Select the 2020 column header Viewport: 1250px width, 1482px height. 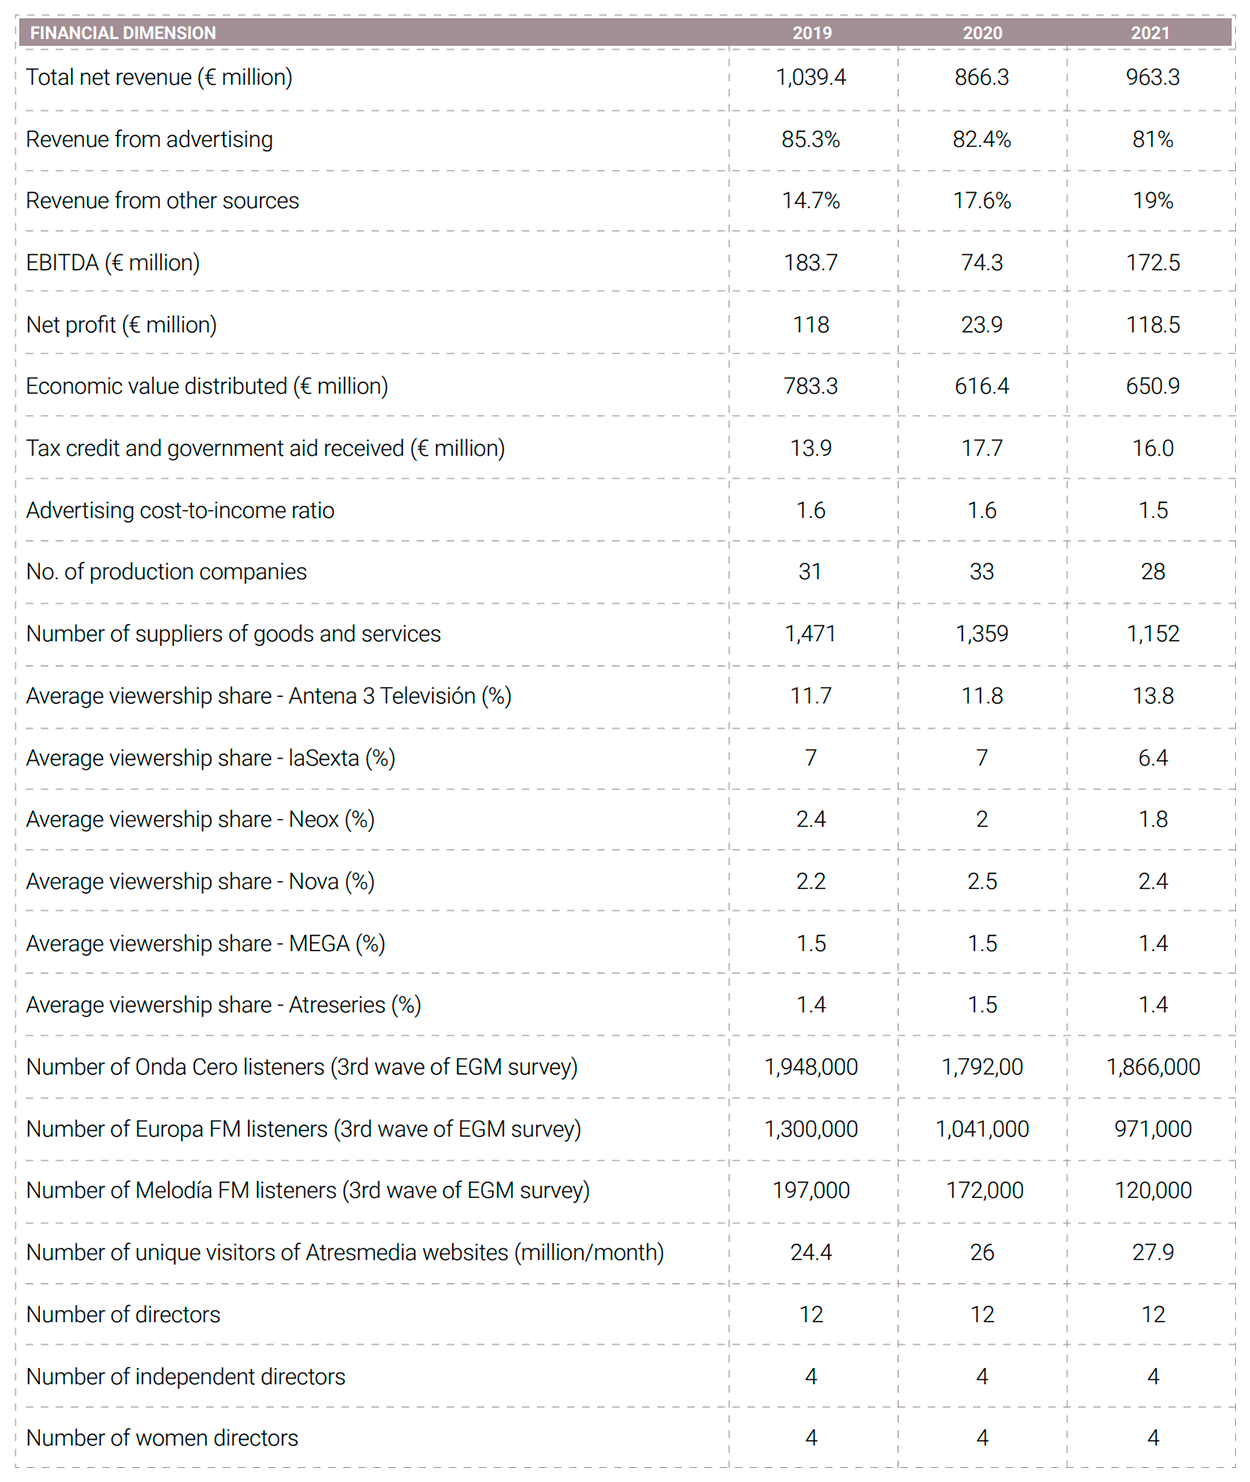pyautogui.click(x=982, y=33)
